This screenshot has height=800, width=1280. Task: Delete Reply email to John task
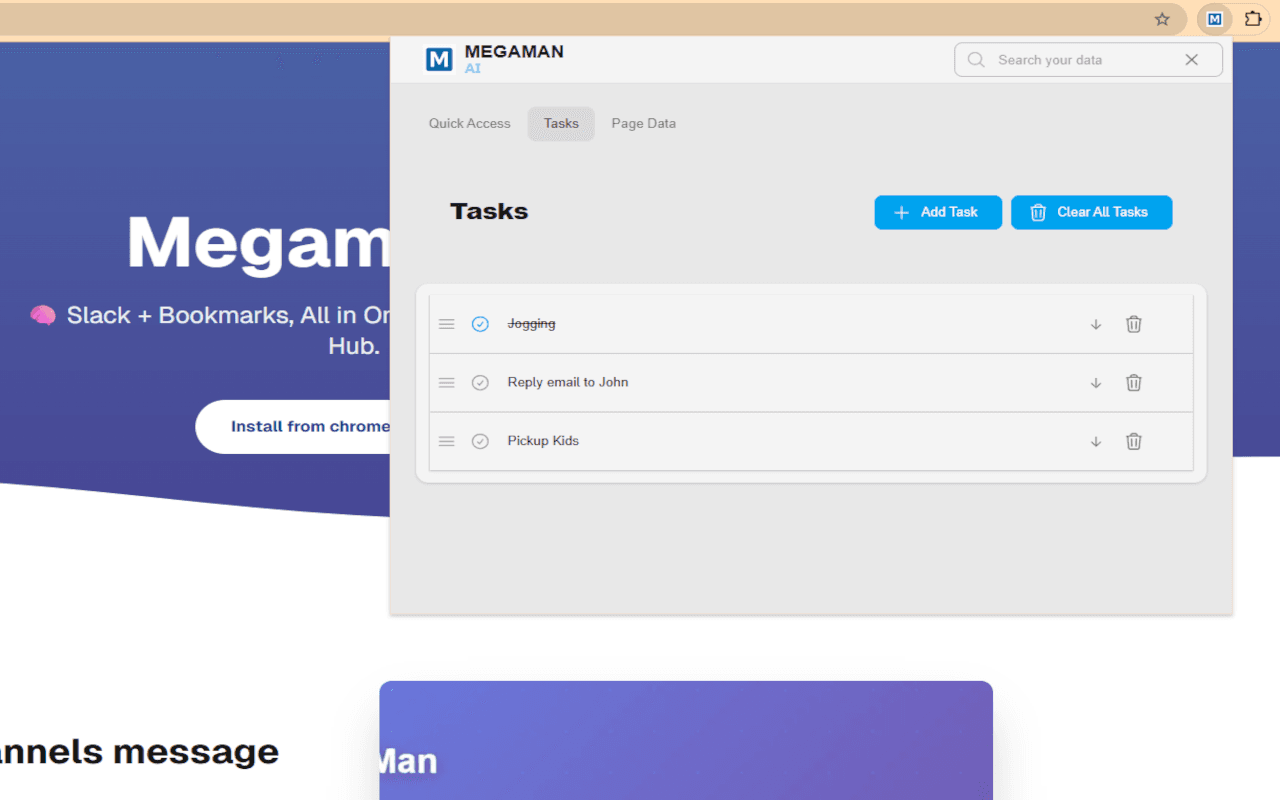tap(1133, 383)
